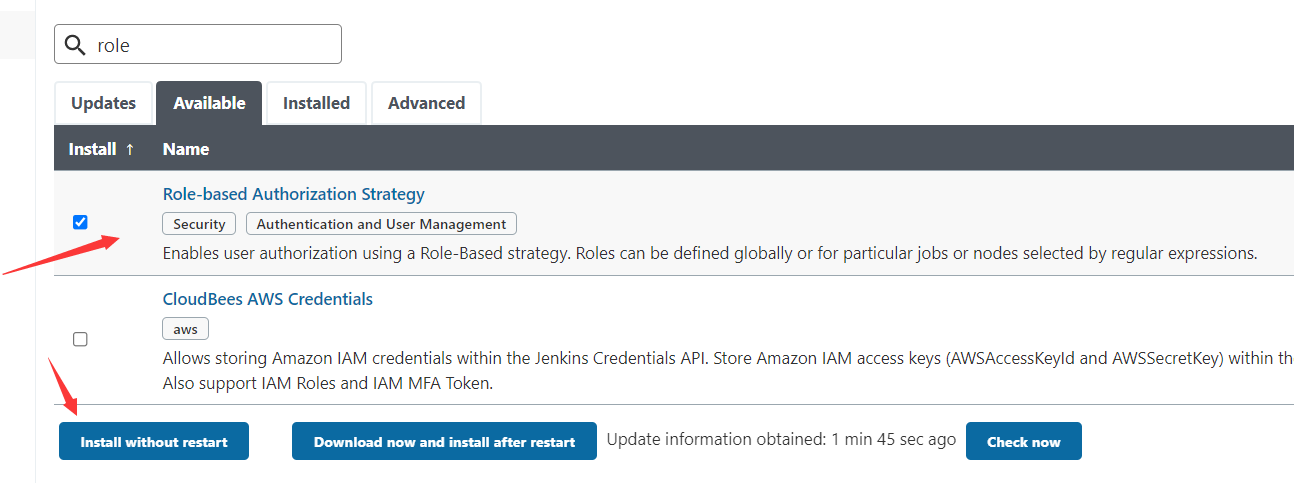Click the magnifier search icon
This screenshot has width=1294, height=483.
click(x=75, y=45)
